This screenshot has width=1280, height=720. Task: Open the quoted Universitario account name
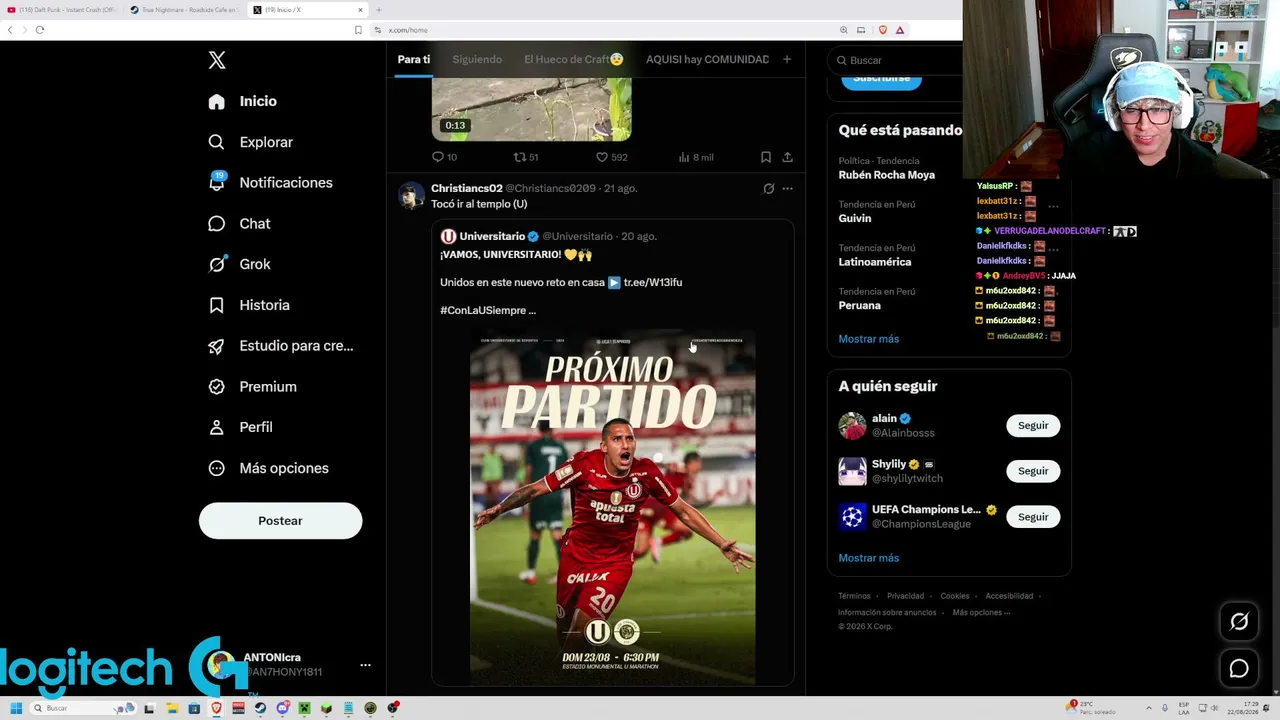(492, 236)
